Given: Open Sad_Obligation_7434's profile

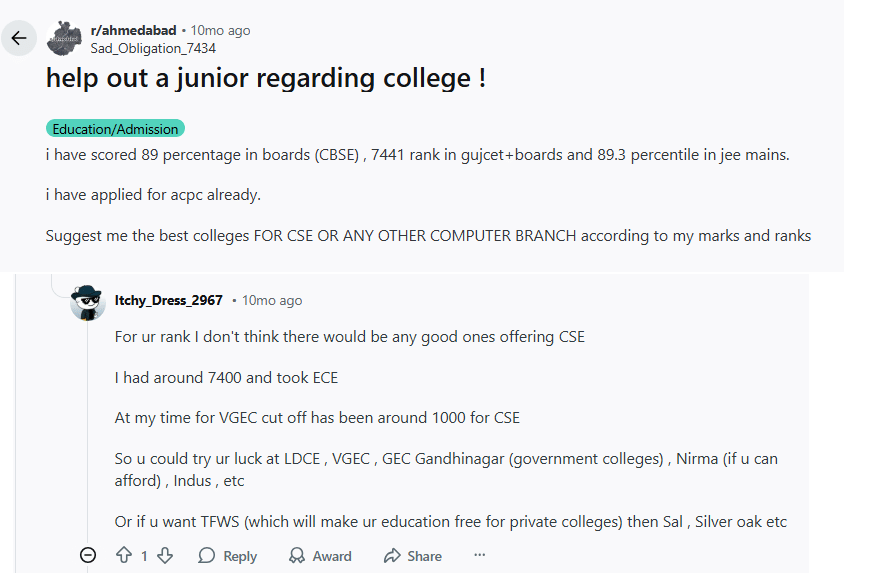Looking at the screenshot, I should [x=152, y=48].
